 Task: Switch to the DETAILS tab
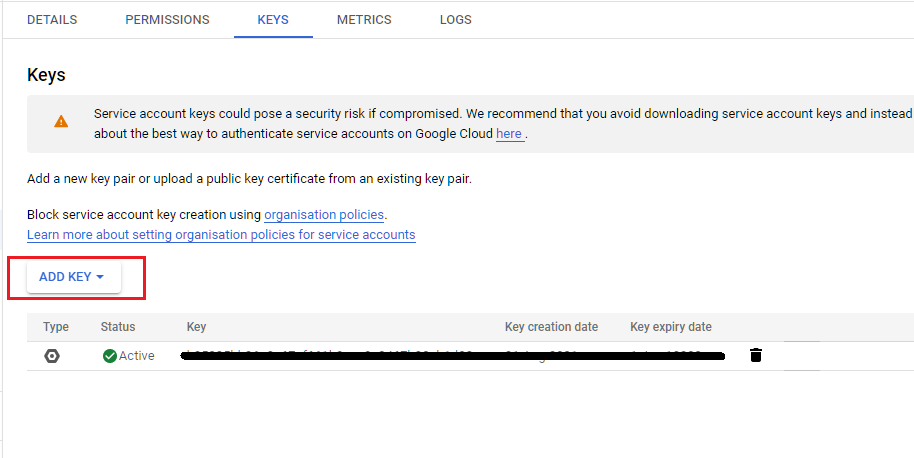(x=52, y=20)
